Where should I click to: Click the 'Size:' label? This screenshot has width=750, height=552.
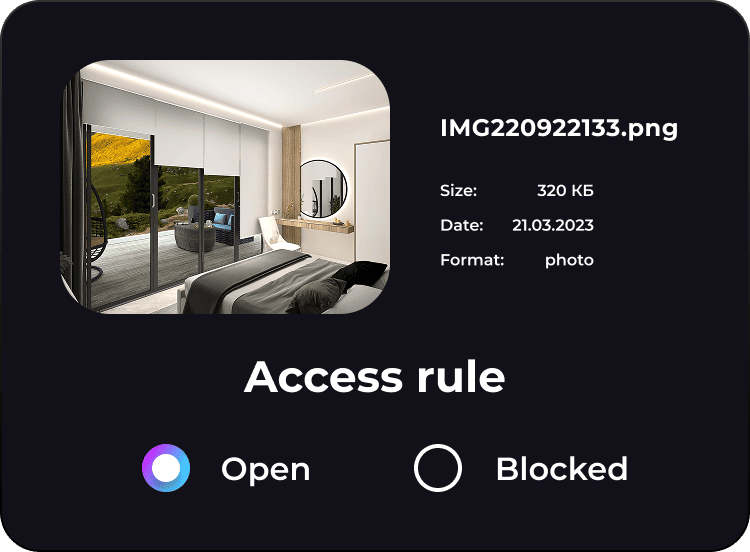coord(458,190)
